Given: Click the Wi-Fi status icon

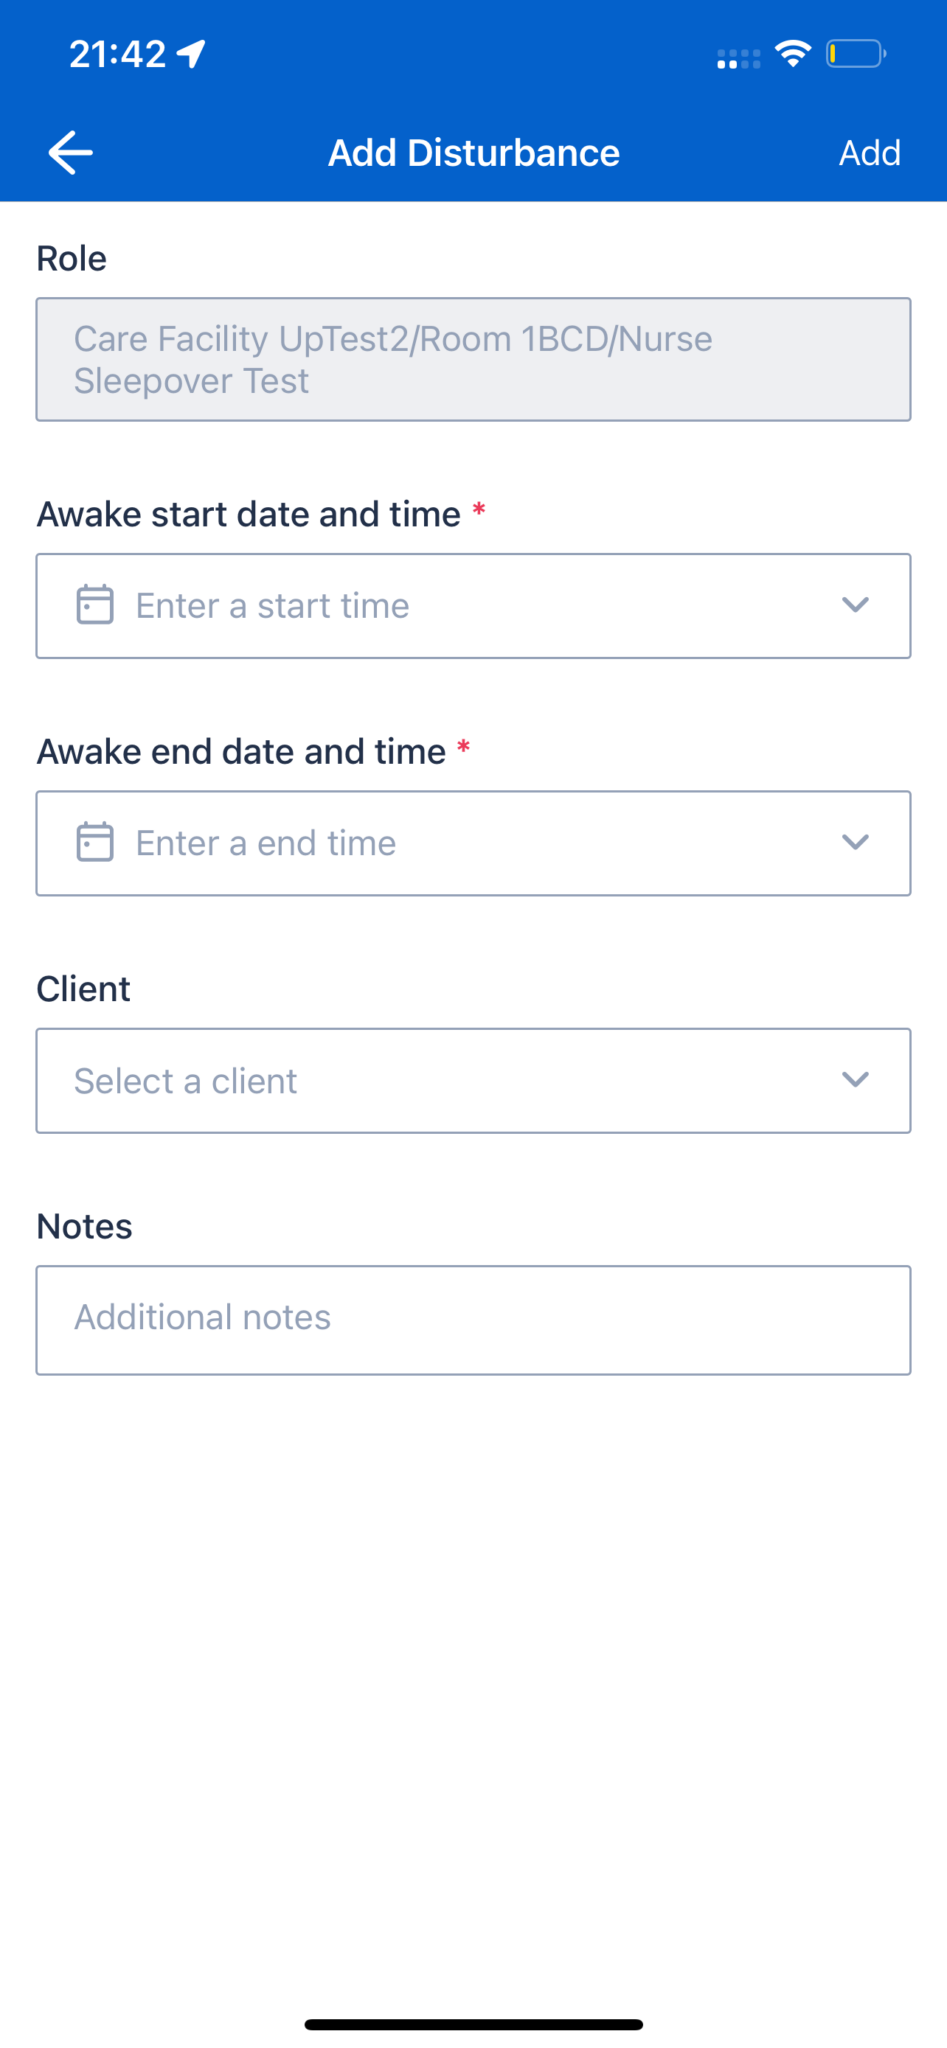Looking at the screenshot, I should coord(792,55).
